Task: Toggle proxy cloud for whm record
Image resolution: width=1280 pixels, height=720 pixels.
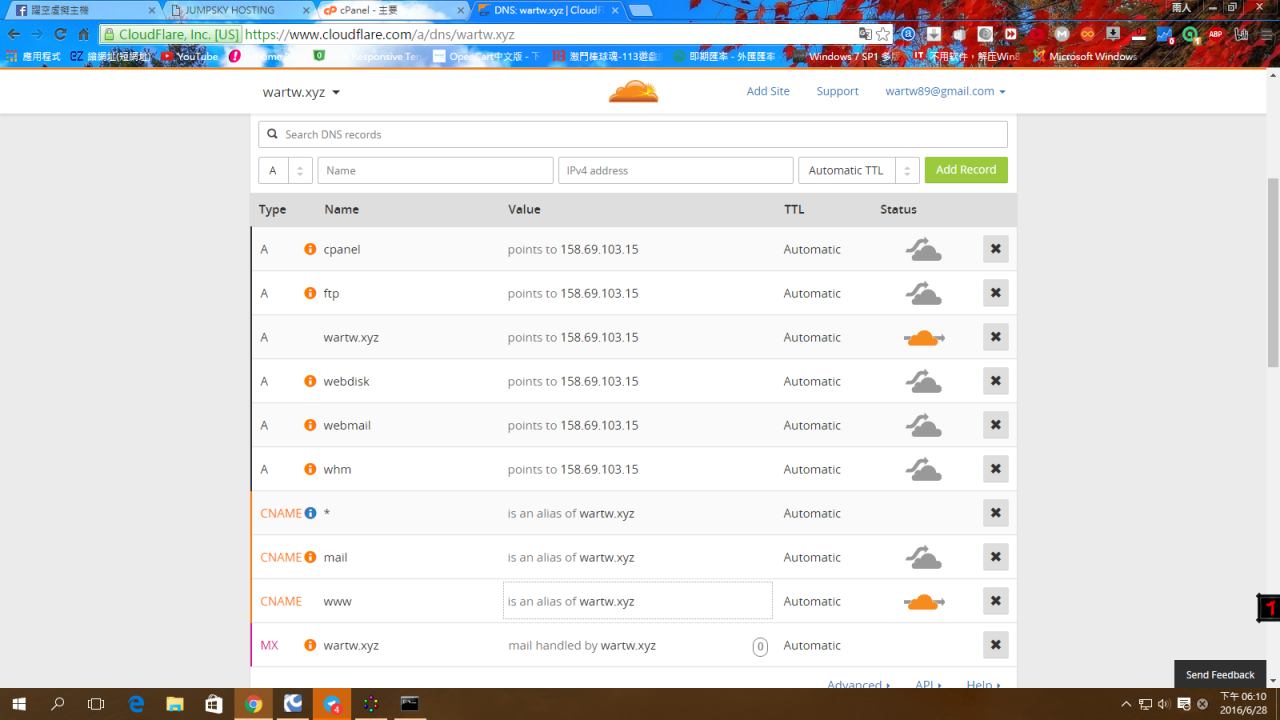Action: (923, 469)
